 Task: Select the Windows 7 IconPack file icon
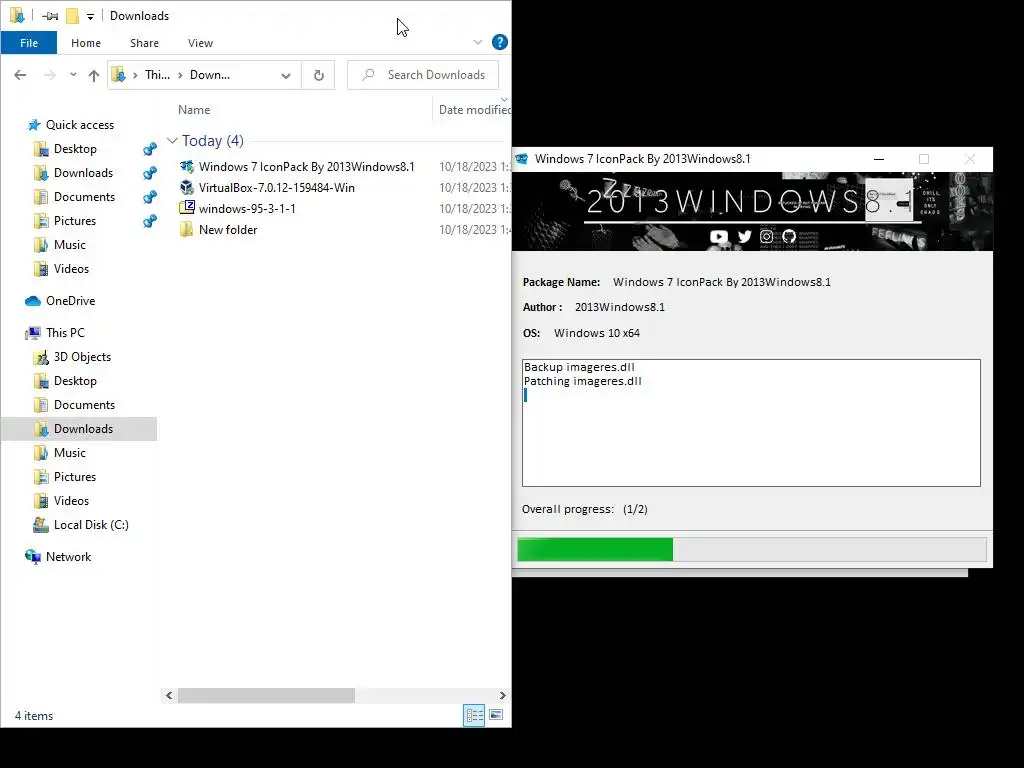tap(187, 167)
